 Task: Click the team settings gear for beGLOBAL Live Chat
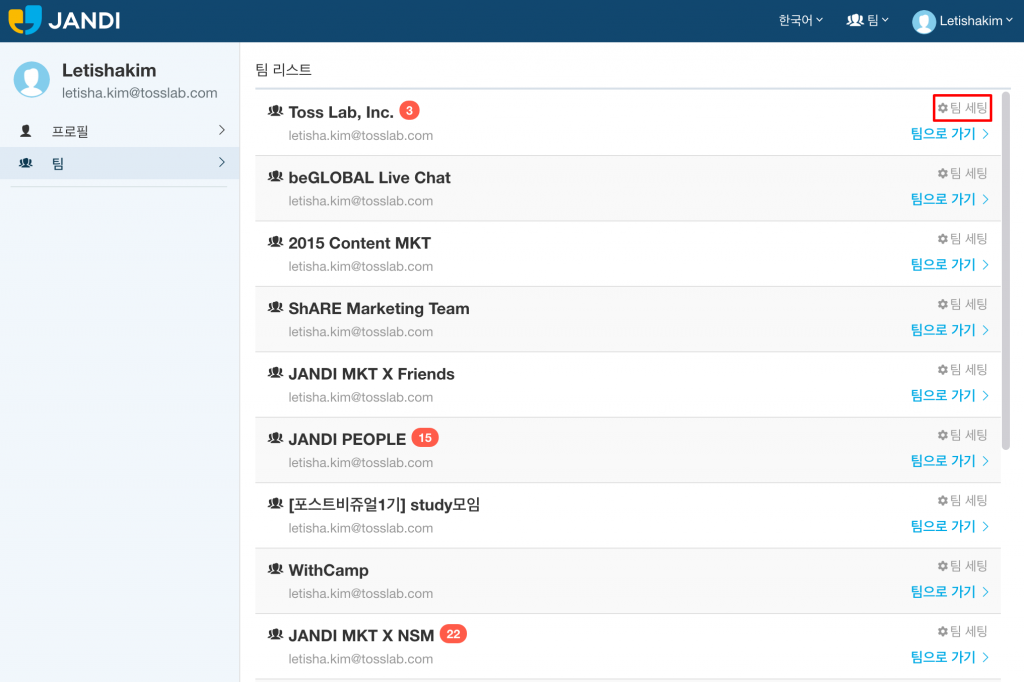(941, 173)
